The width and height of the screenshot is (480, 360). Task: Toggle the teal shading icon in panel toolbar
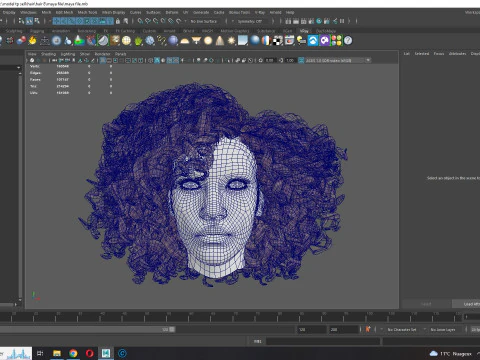click(157, 60)
